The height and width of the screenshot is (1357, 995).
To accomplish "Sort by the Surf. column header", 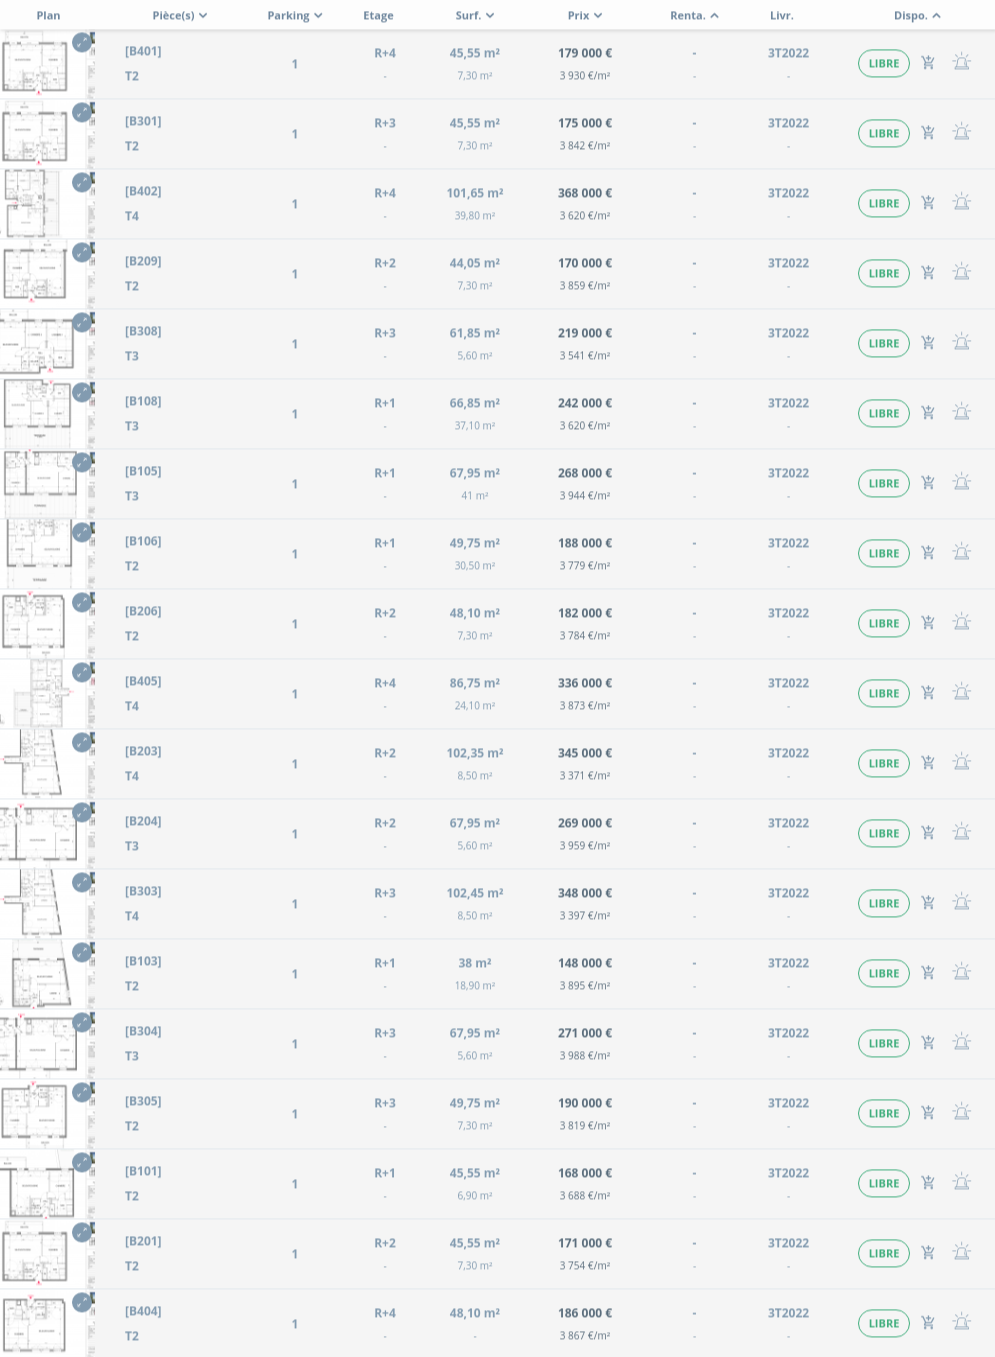I will pos(475,16).
